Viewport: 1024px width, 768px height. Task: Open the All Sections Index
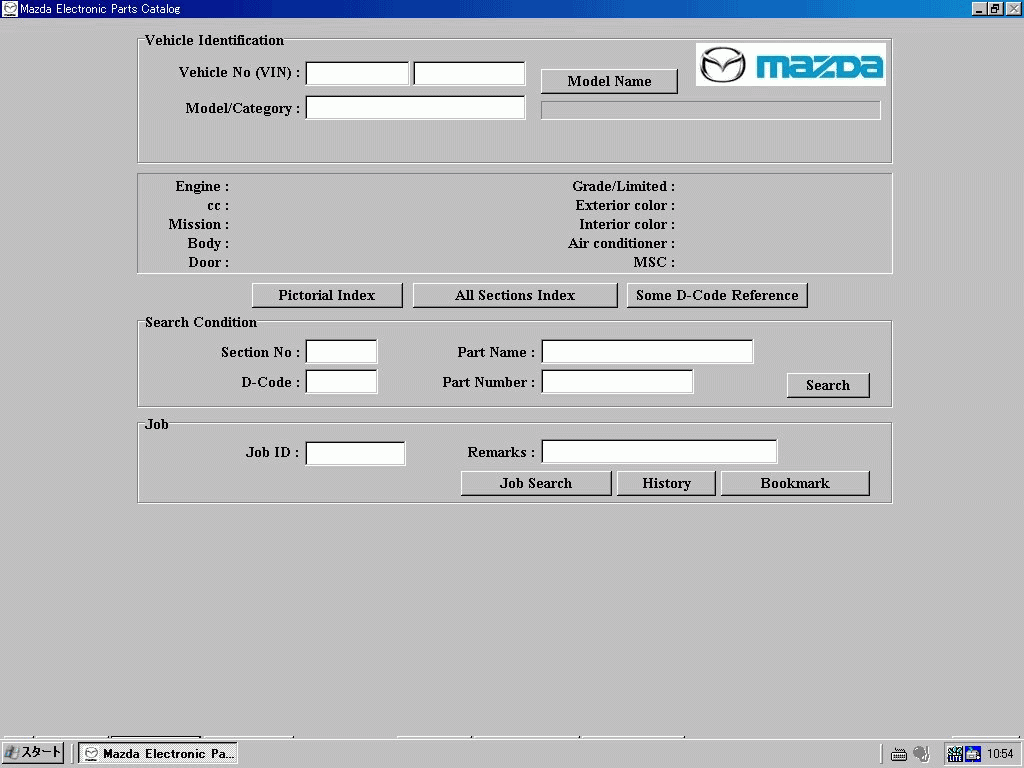pos(515,295)
